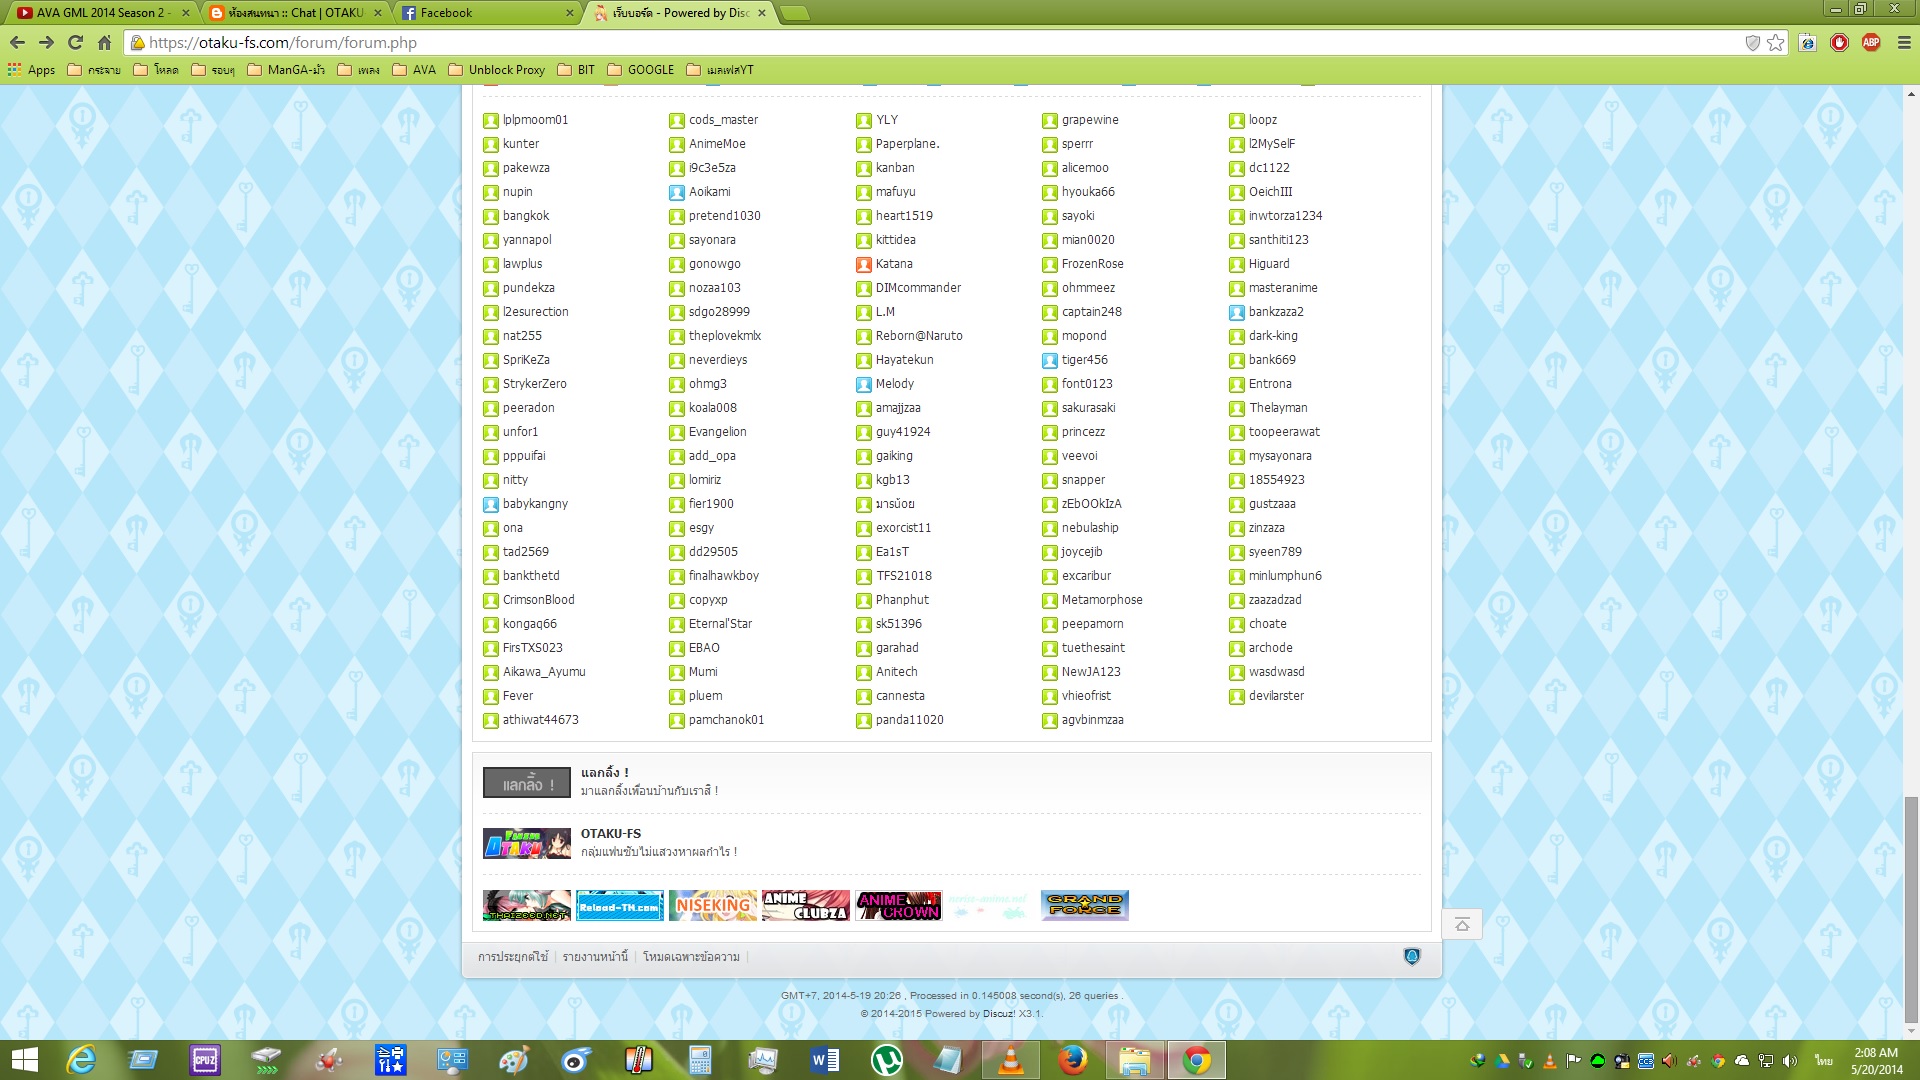This screenshot has height=1080, width=1920.
Task: Open the Chrome hamburger menu
Action: 1903,42
